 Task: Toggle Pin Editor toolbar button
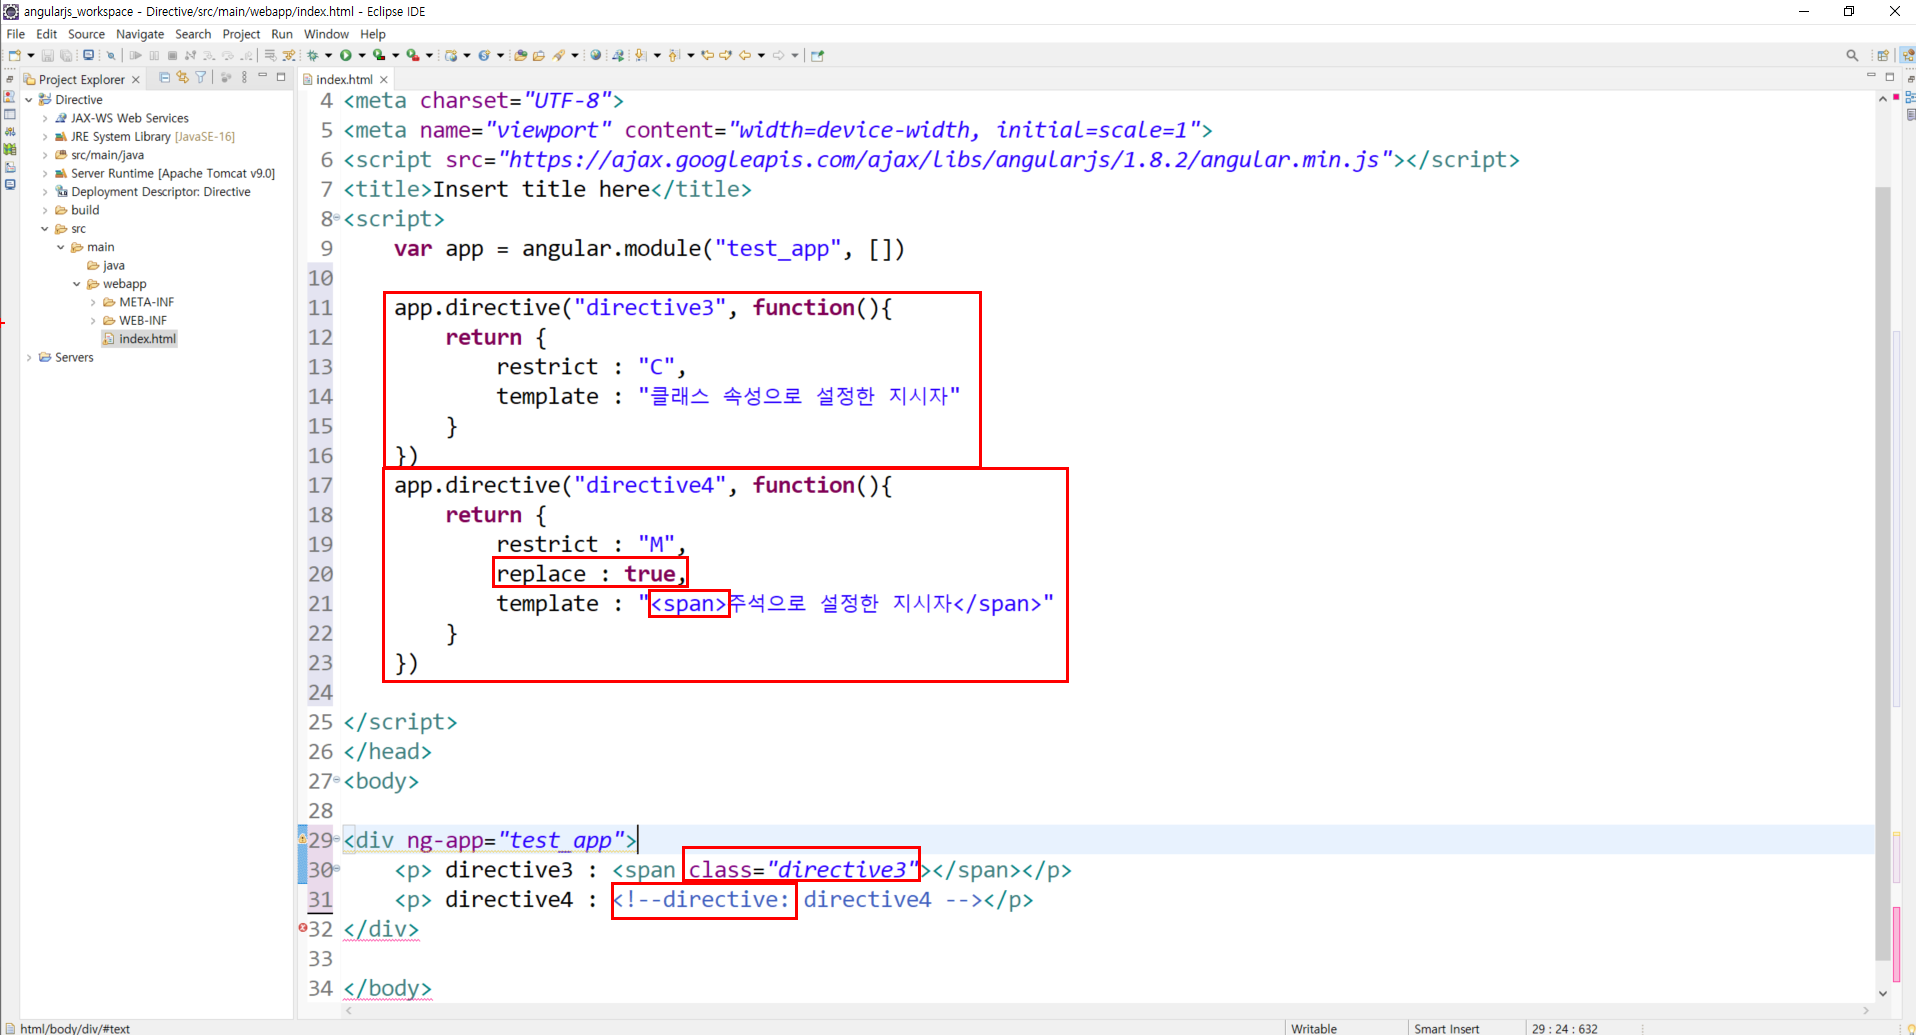817,55
